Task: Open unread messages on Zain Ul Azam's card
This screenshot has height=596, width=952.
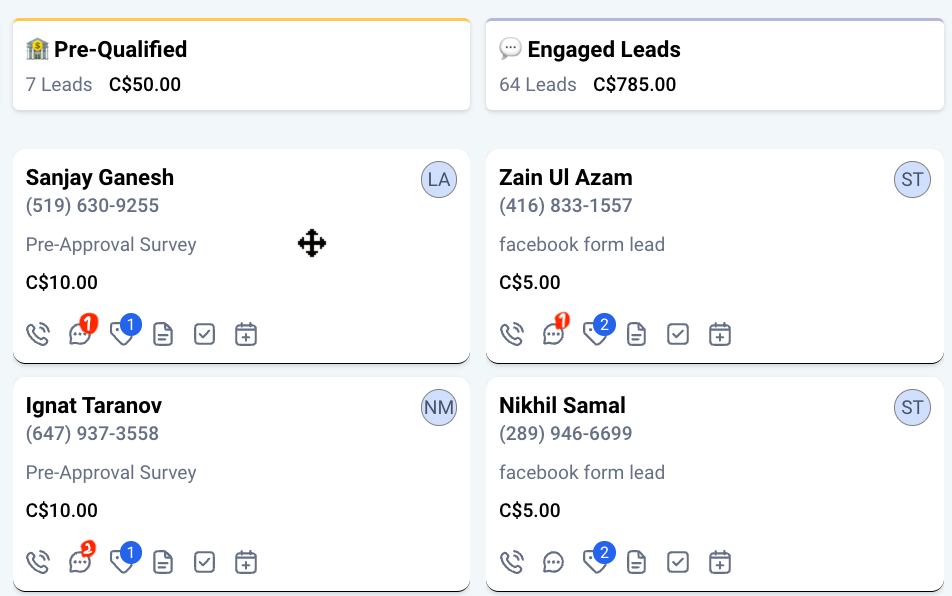Action: 554,334
